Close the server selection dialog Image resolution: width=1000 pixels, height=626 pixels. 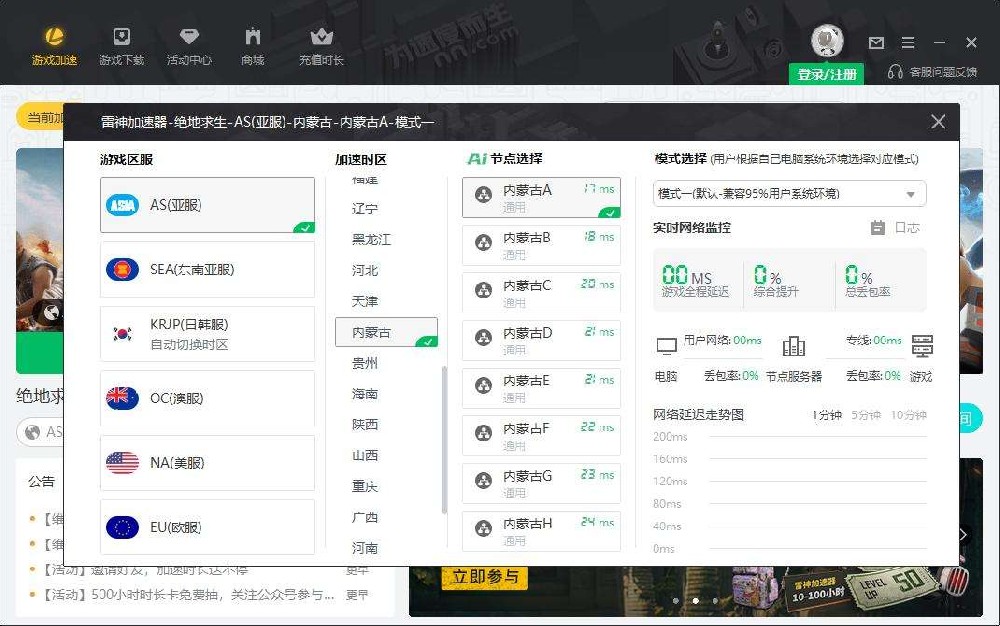point(938,121)
